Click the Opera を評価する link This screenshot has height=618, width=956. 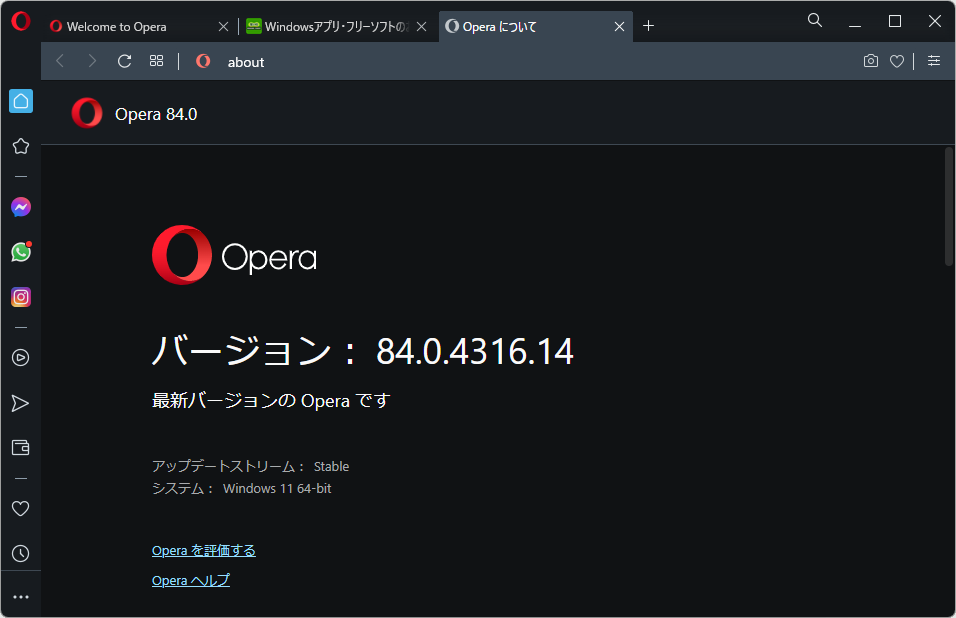click(x=203, y=550)
